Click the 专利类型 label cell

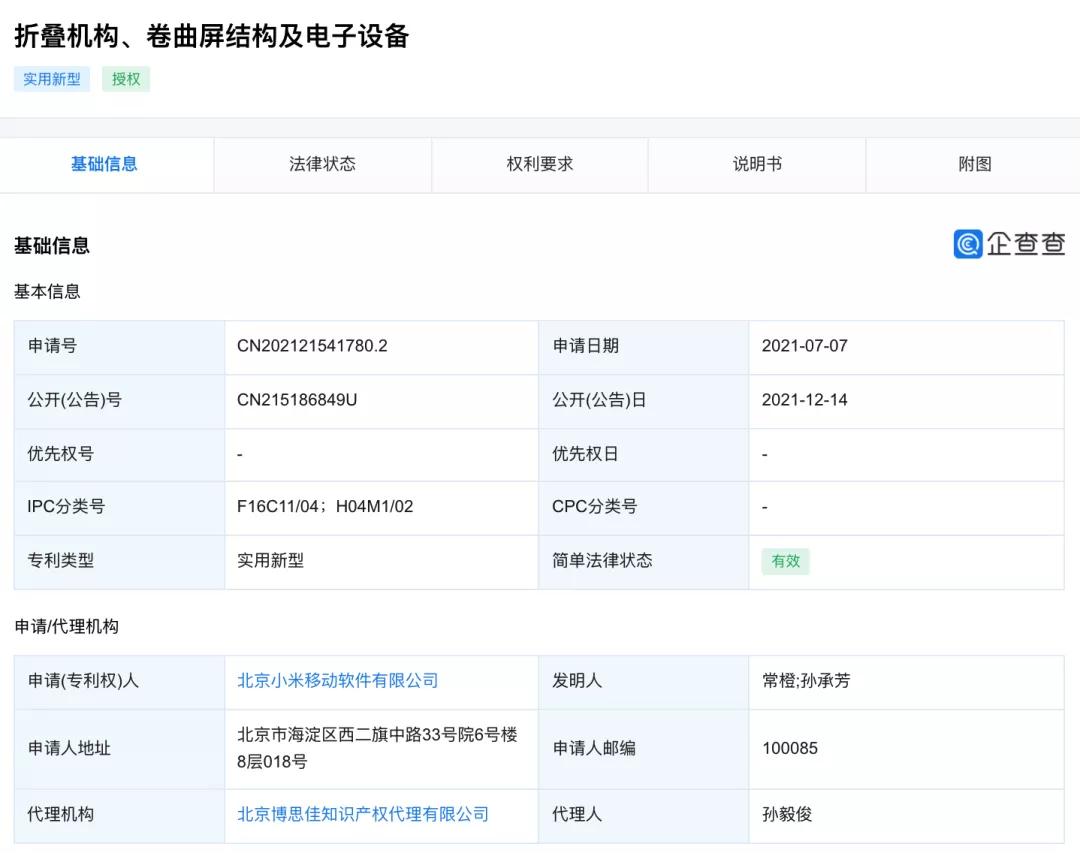119,560
